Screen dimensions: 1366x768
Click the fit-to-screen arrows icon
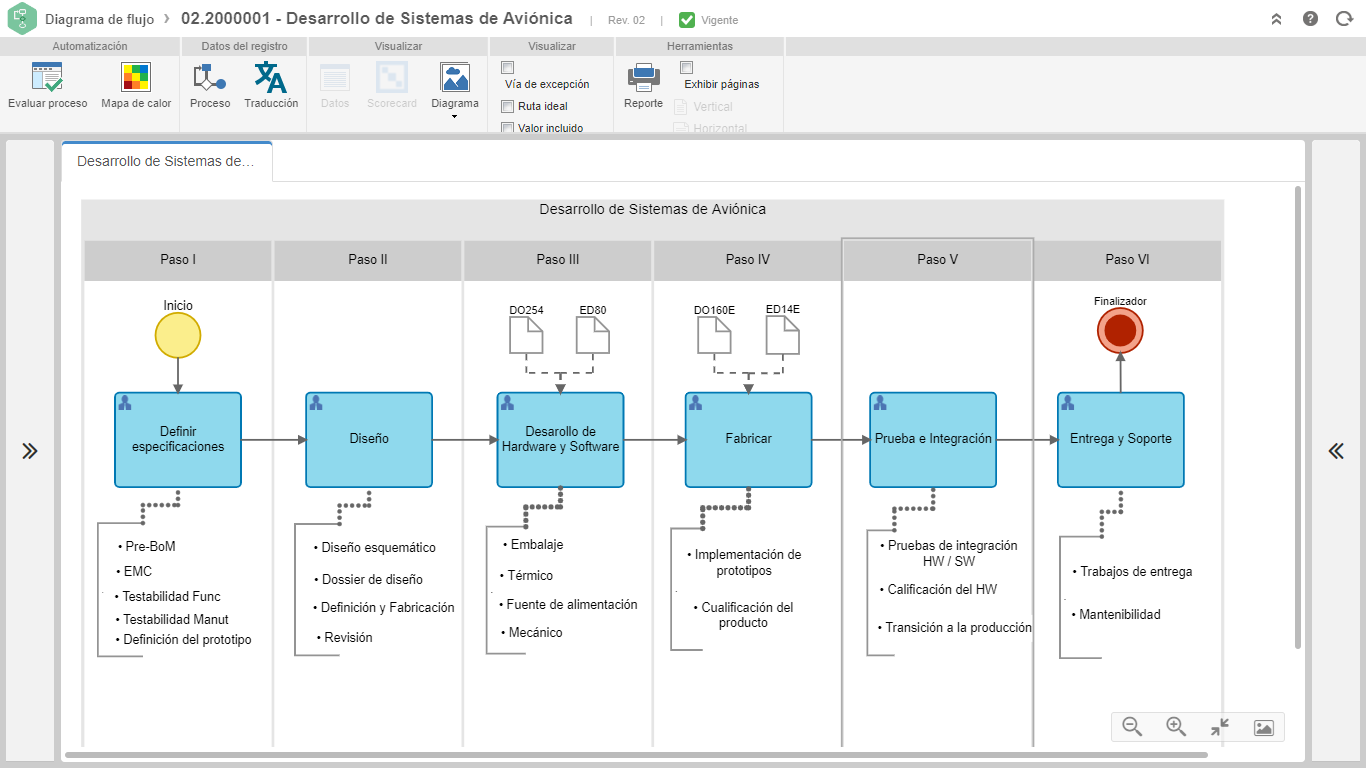pos(1219,727)
